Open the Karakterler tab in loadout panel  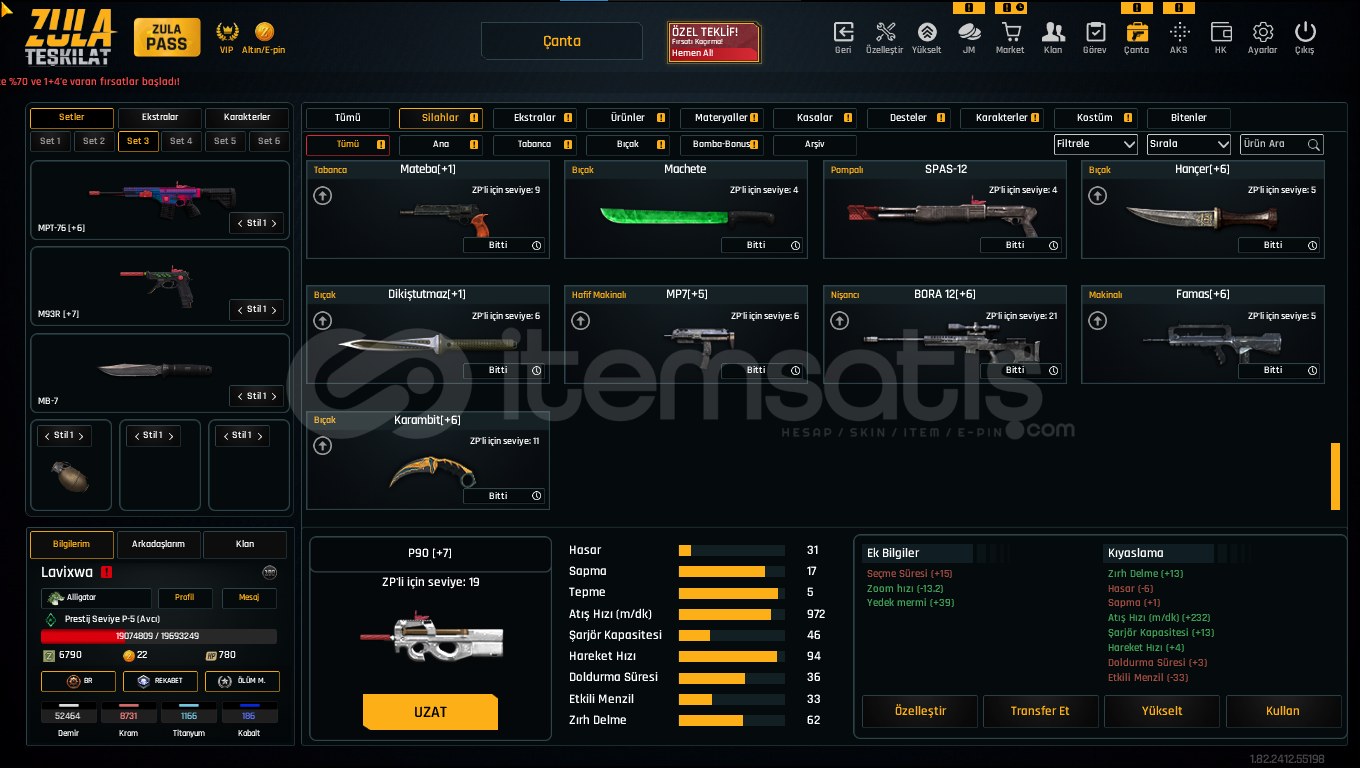coord(247,118)
